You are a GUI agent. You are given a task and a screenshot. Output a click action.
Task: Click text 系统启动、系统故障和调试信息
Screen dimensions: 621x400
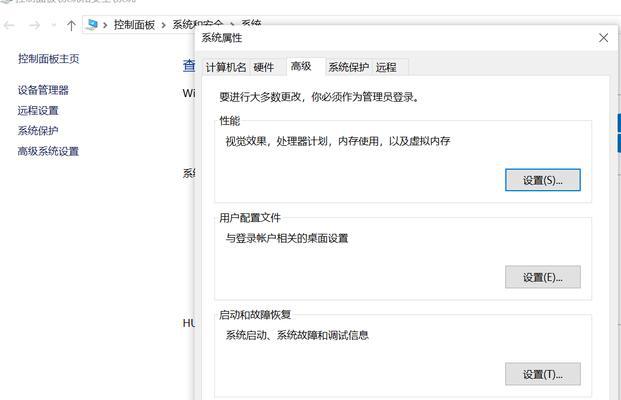coord(297,335)
